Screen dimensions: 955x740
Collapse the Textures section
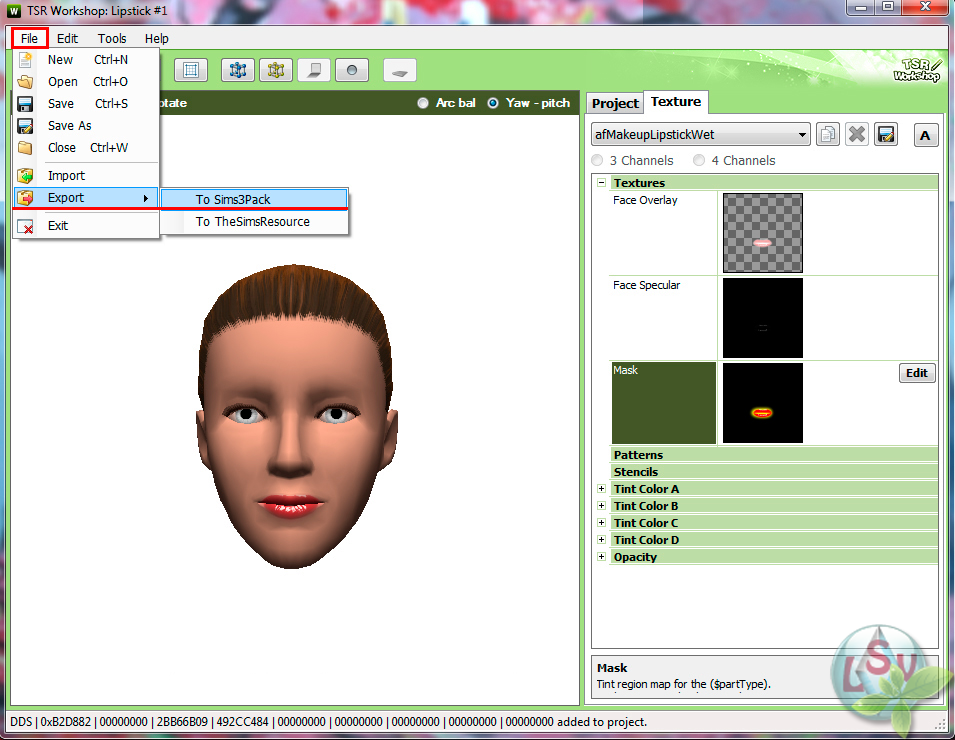pyautogui.click(x=602, y=182)
